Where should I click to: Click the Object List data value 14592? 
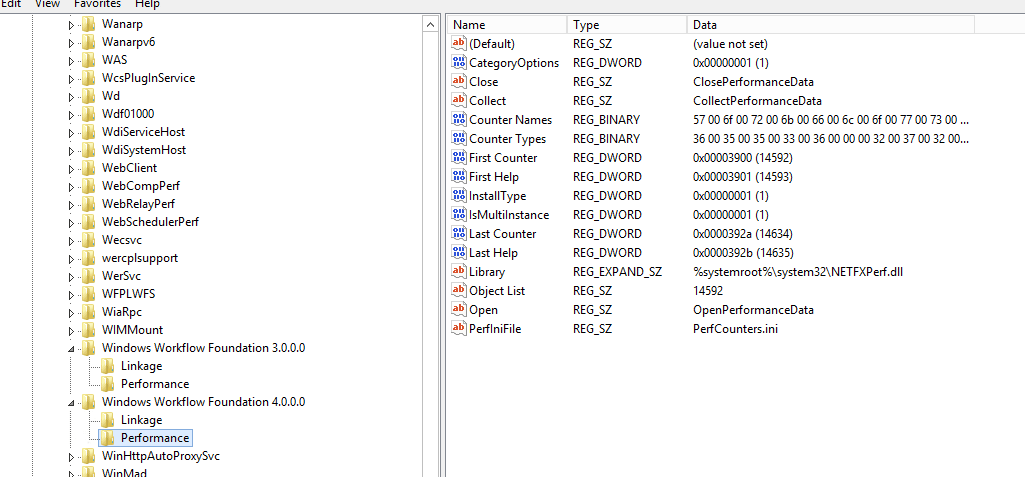(x=708, y=290)
